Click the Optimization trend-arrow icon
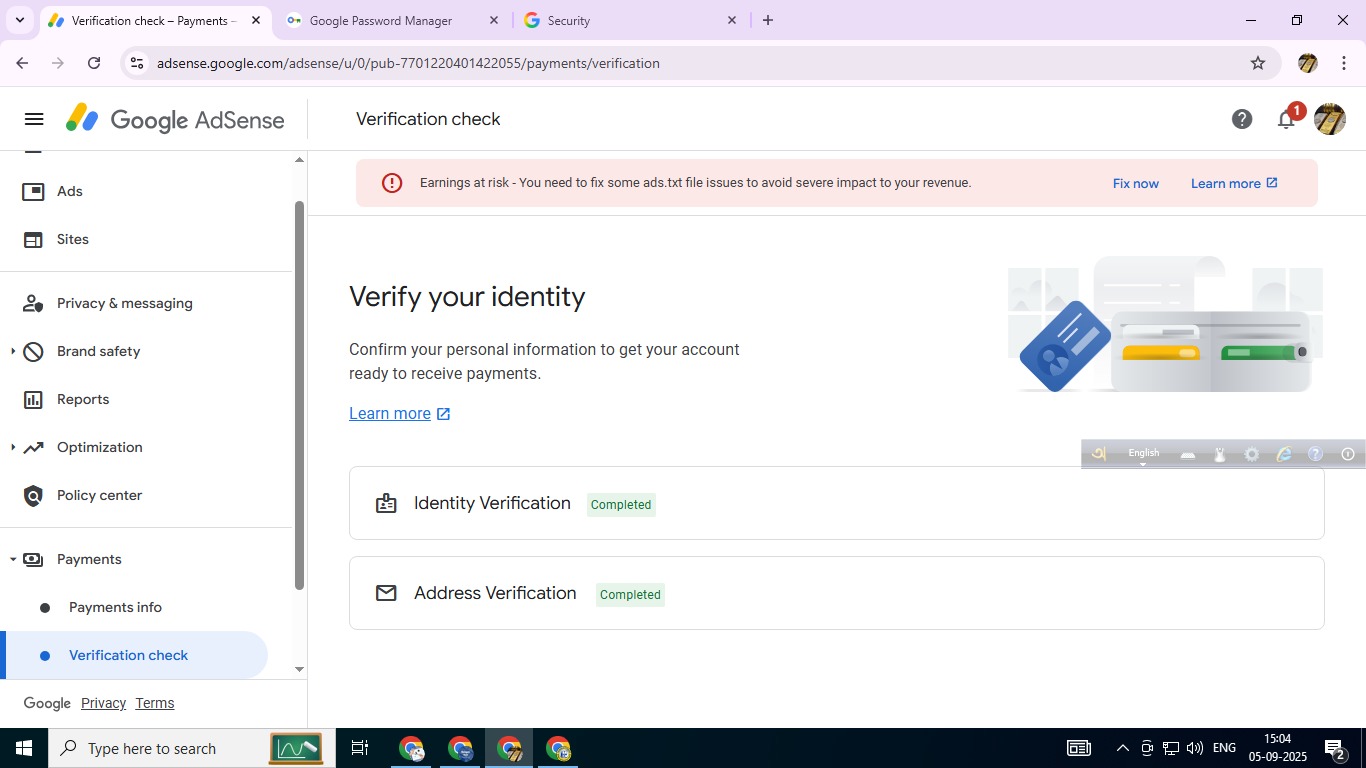Viewport: 1366px width, 768px height. (x=33, y=447)
